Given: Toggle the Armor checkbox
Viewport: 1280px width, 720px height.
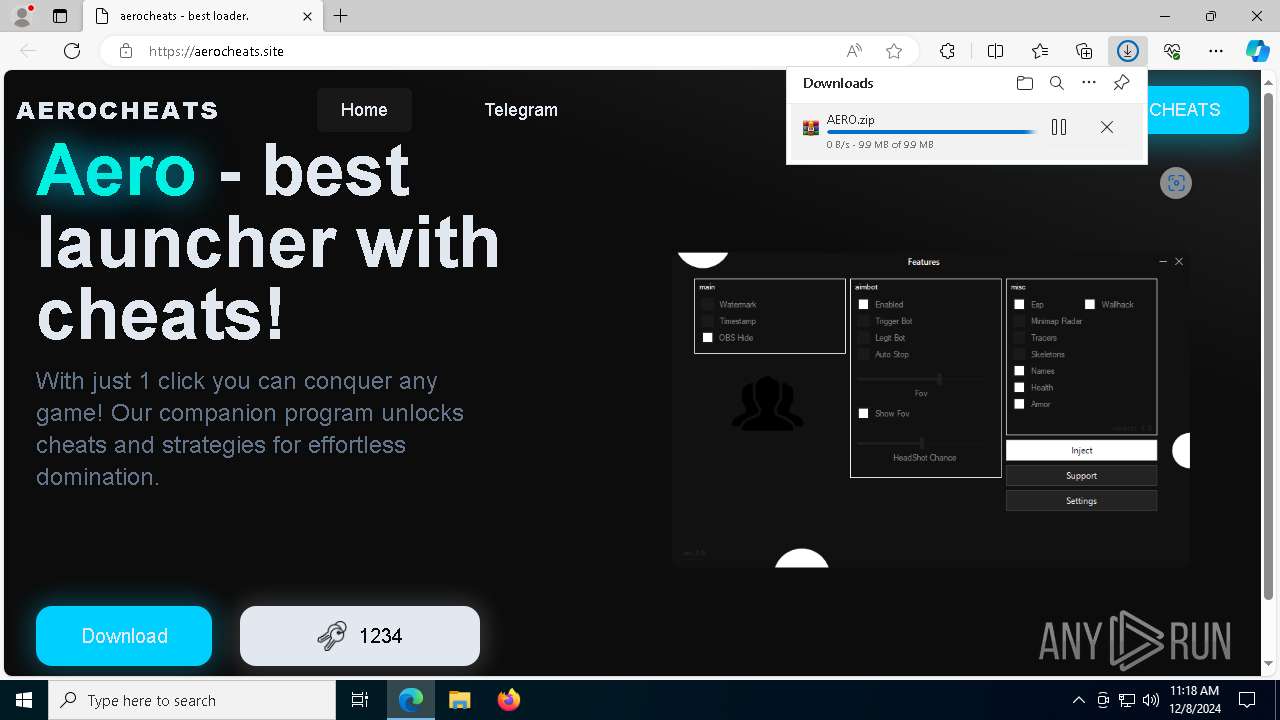Looking at the screenshot, I should click(x=1019, y=404).
